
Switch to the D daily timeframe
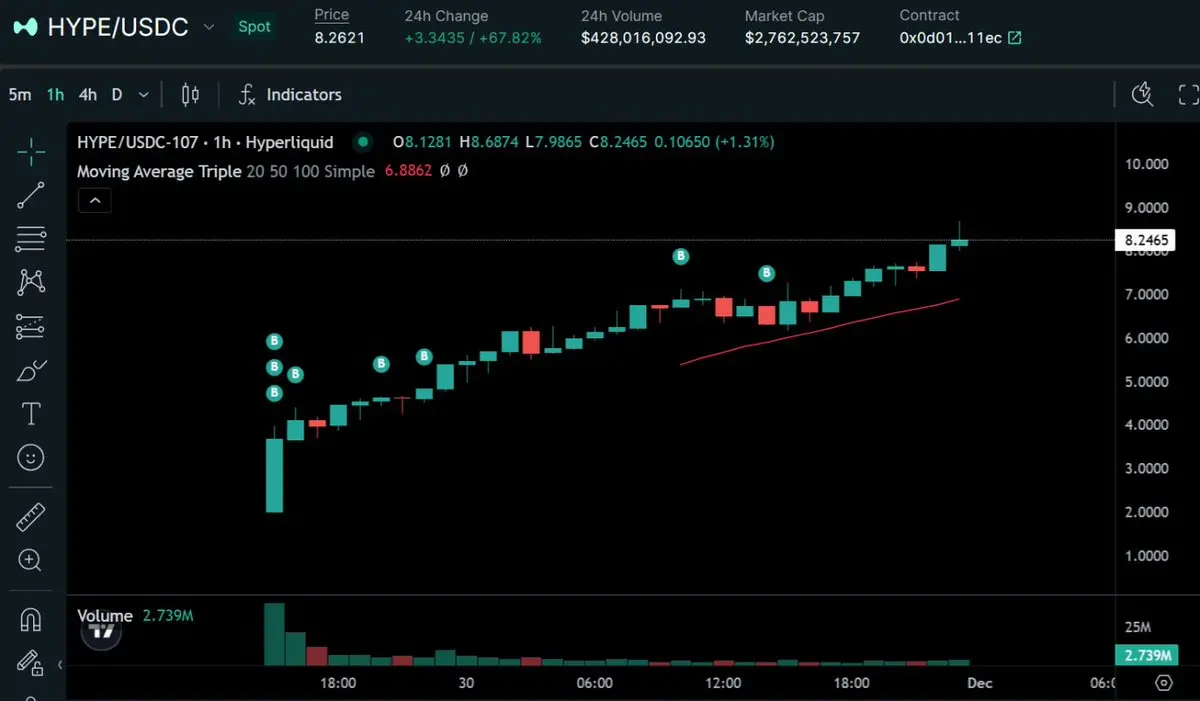coord(117,95)
